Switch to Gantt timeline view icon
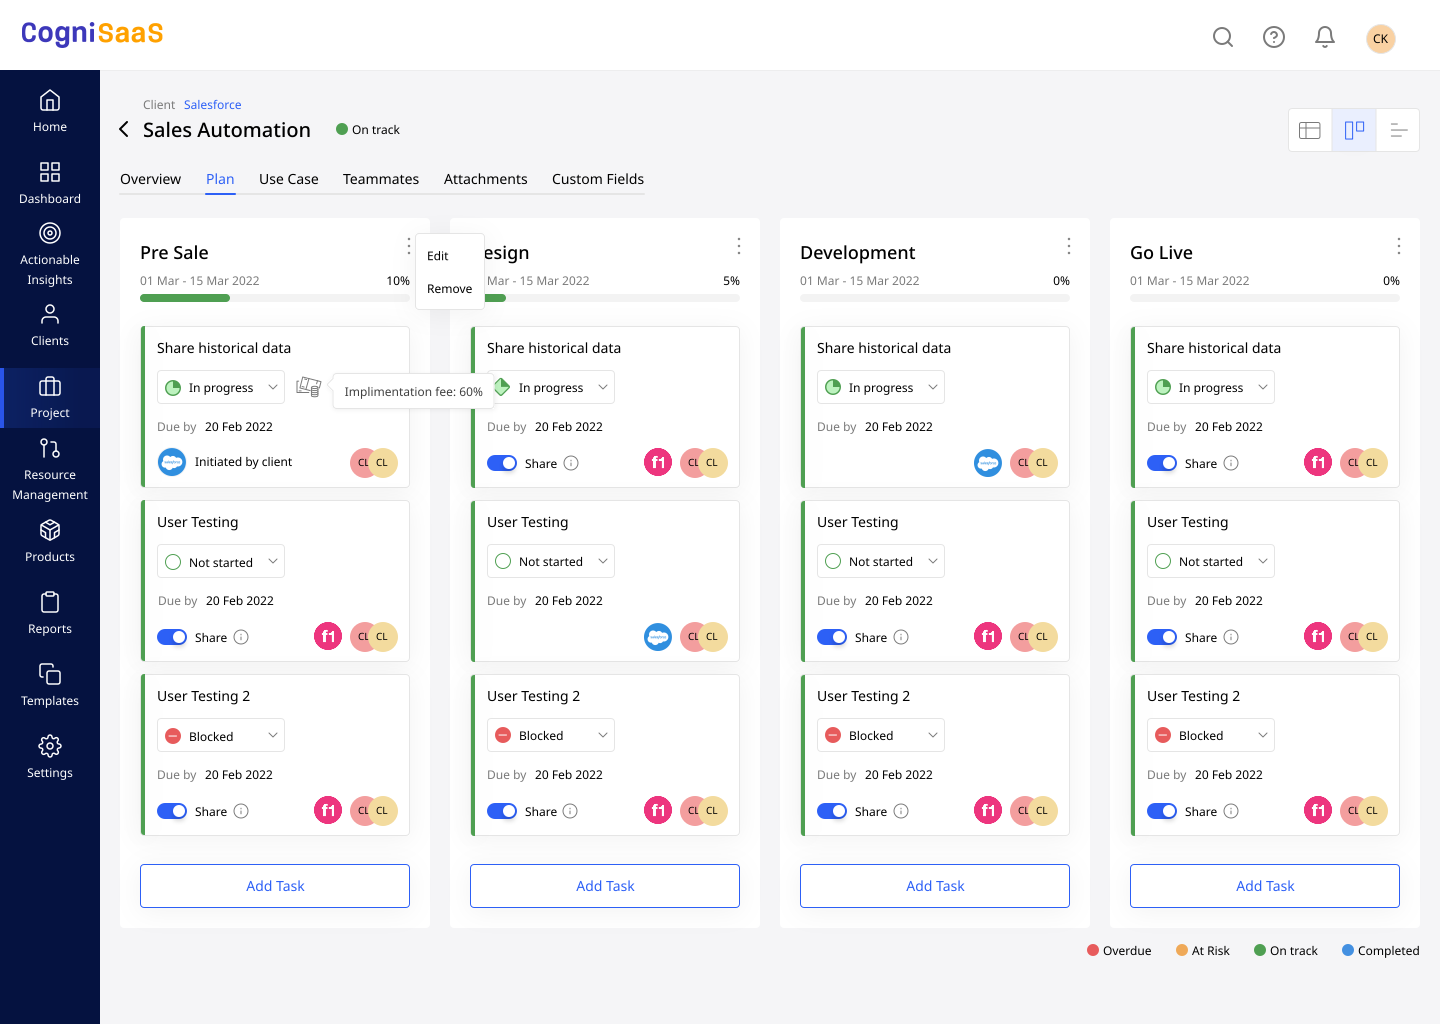The height and width of the screenshot is (1024, 1440). pos(1398,130)
